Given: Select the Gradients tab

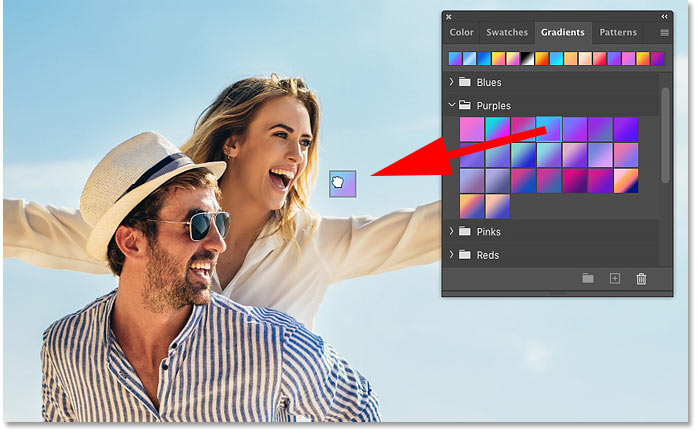Looking at the screenshot, I should tap(563, 32).
